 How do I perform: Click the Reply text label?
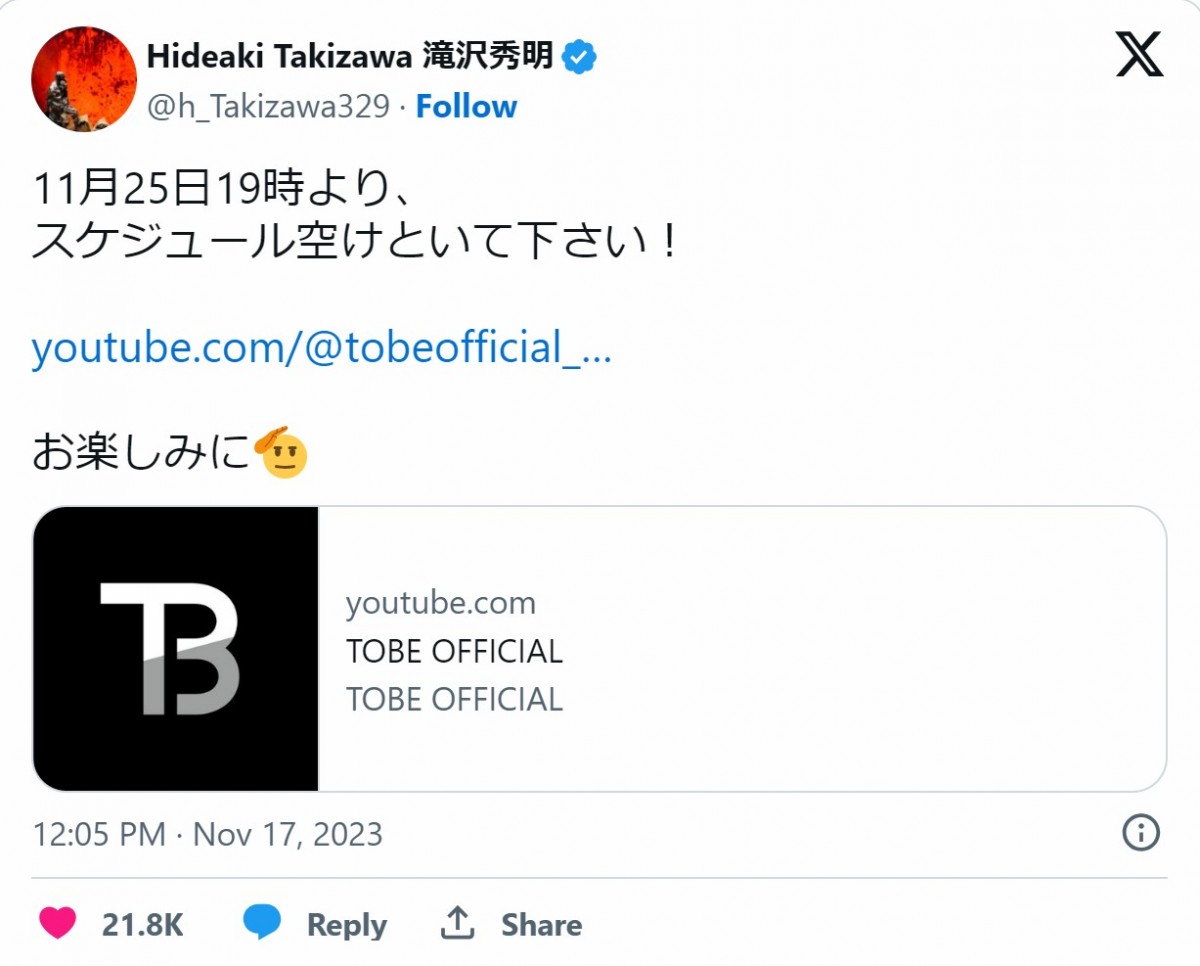346,925
